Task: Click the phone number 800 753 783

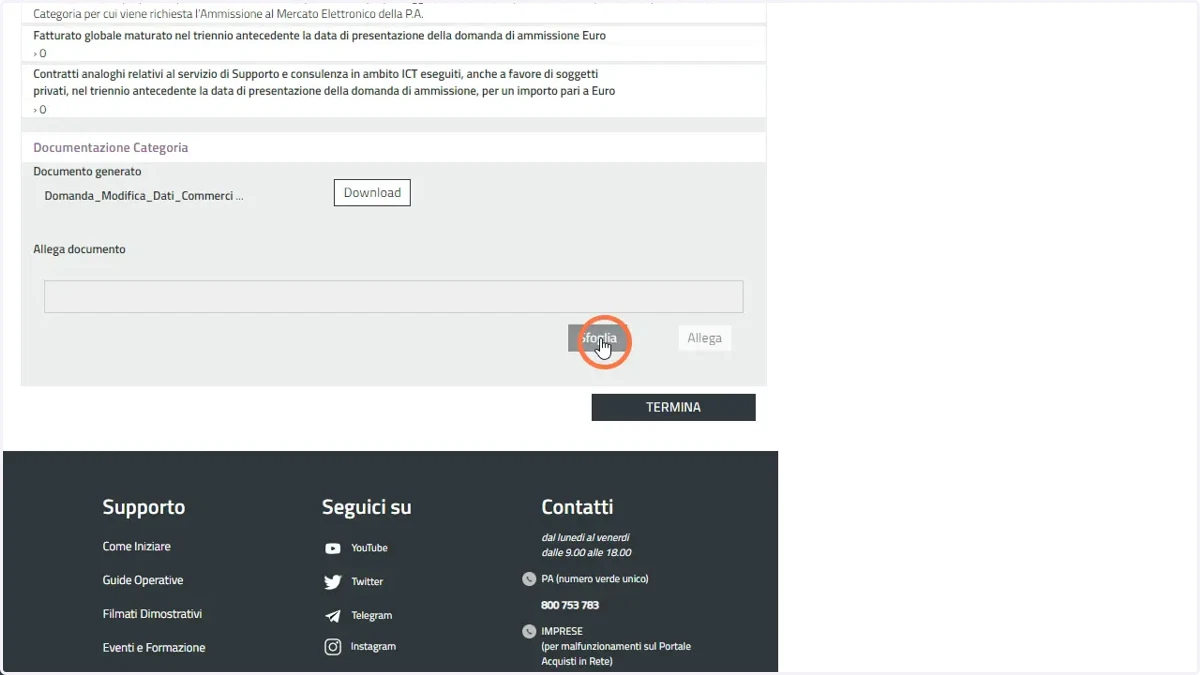Action: click(x=570, y=605)
